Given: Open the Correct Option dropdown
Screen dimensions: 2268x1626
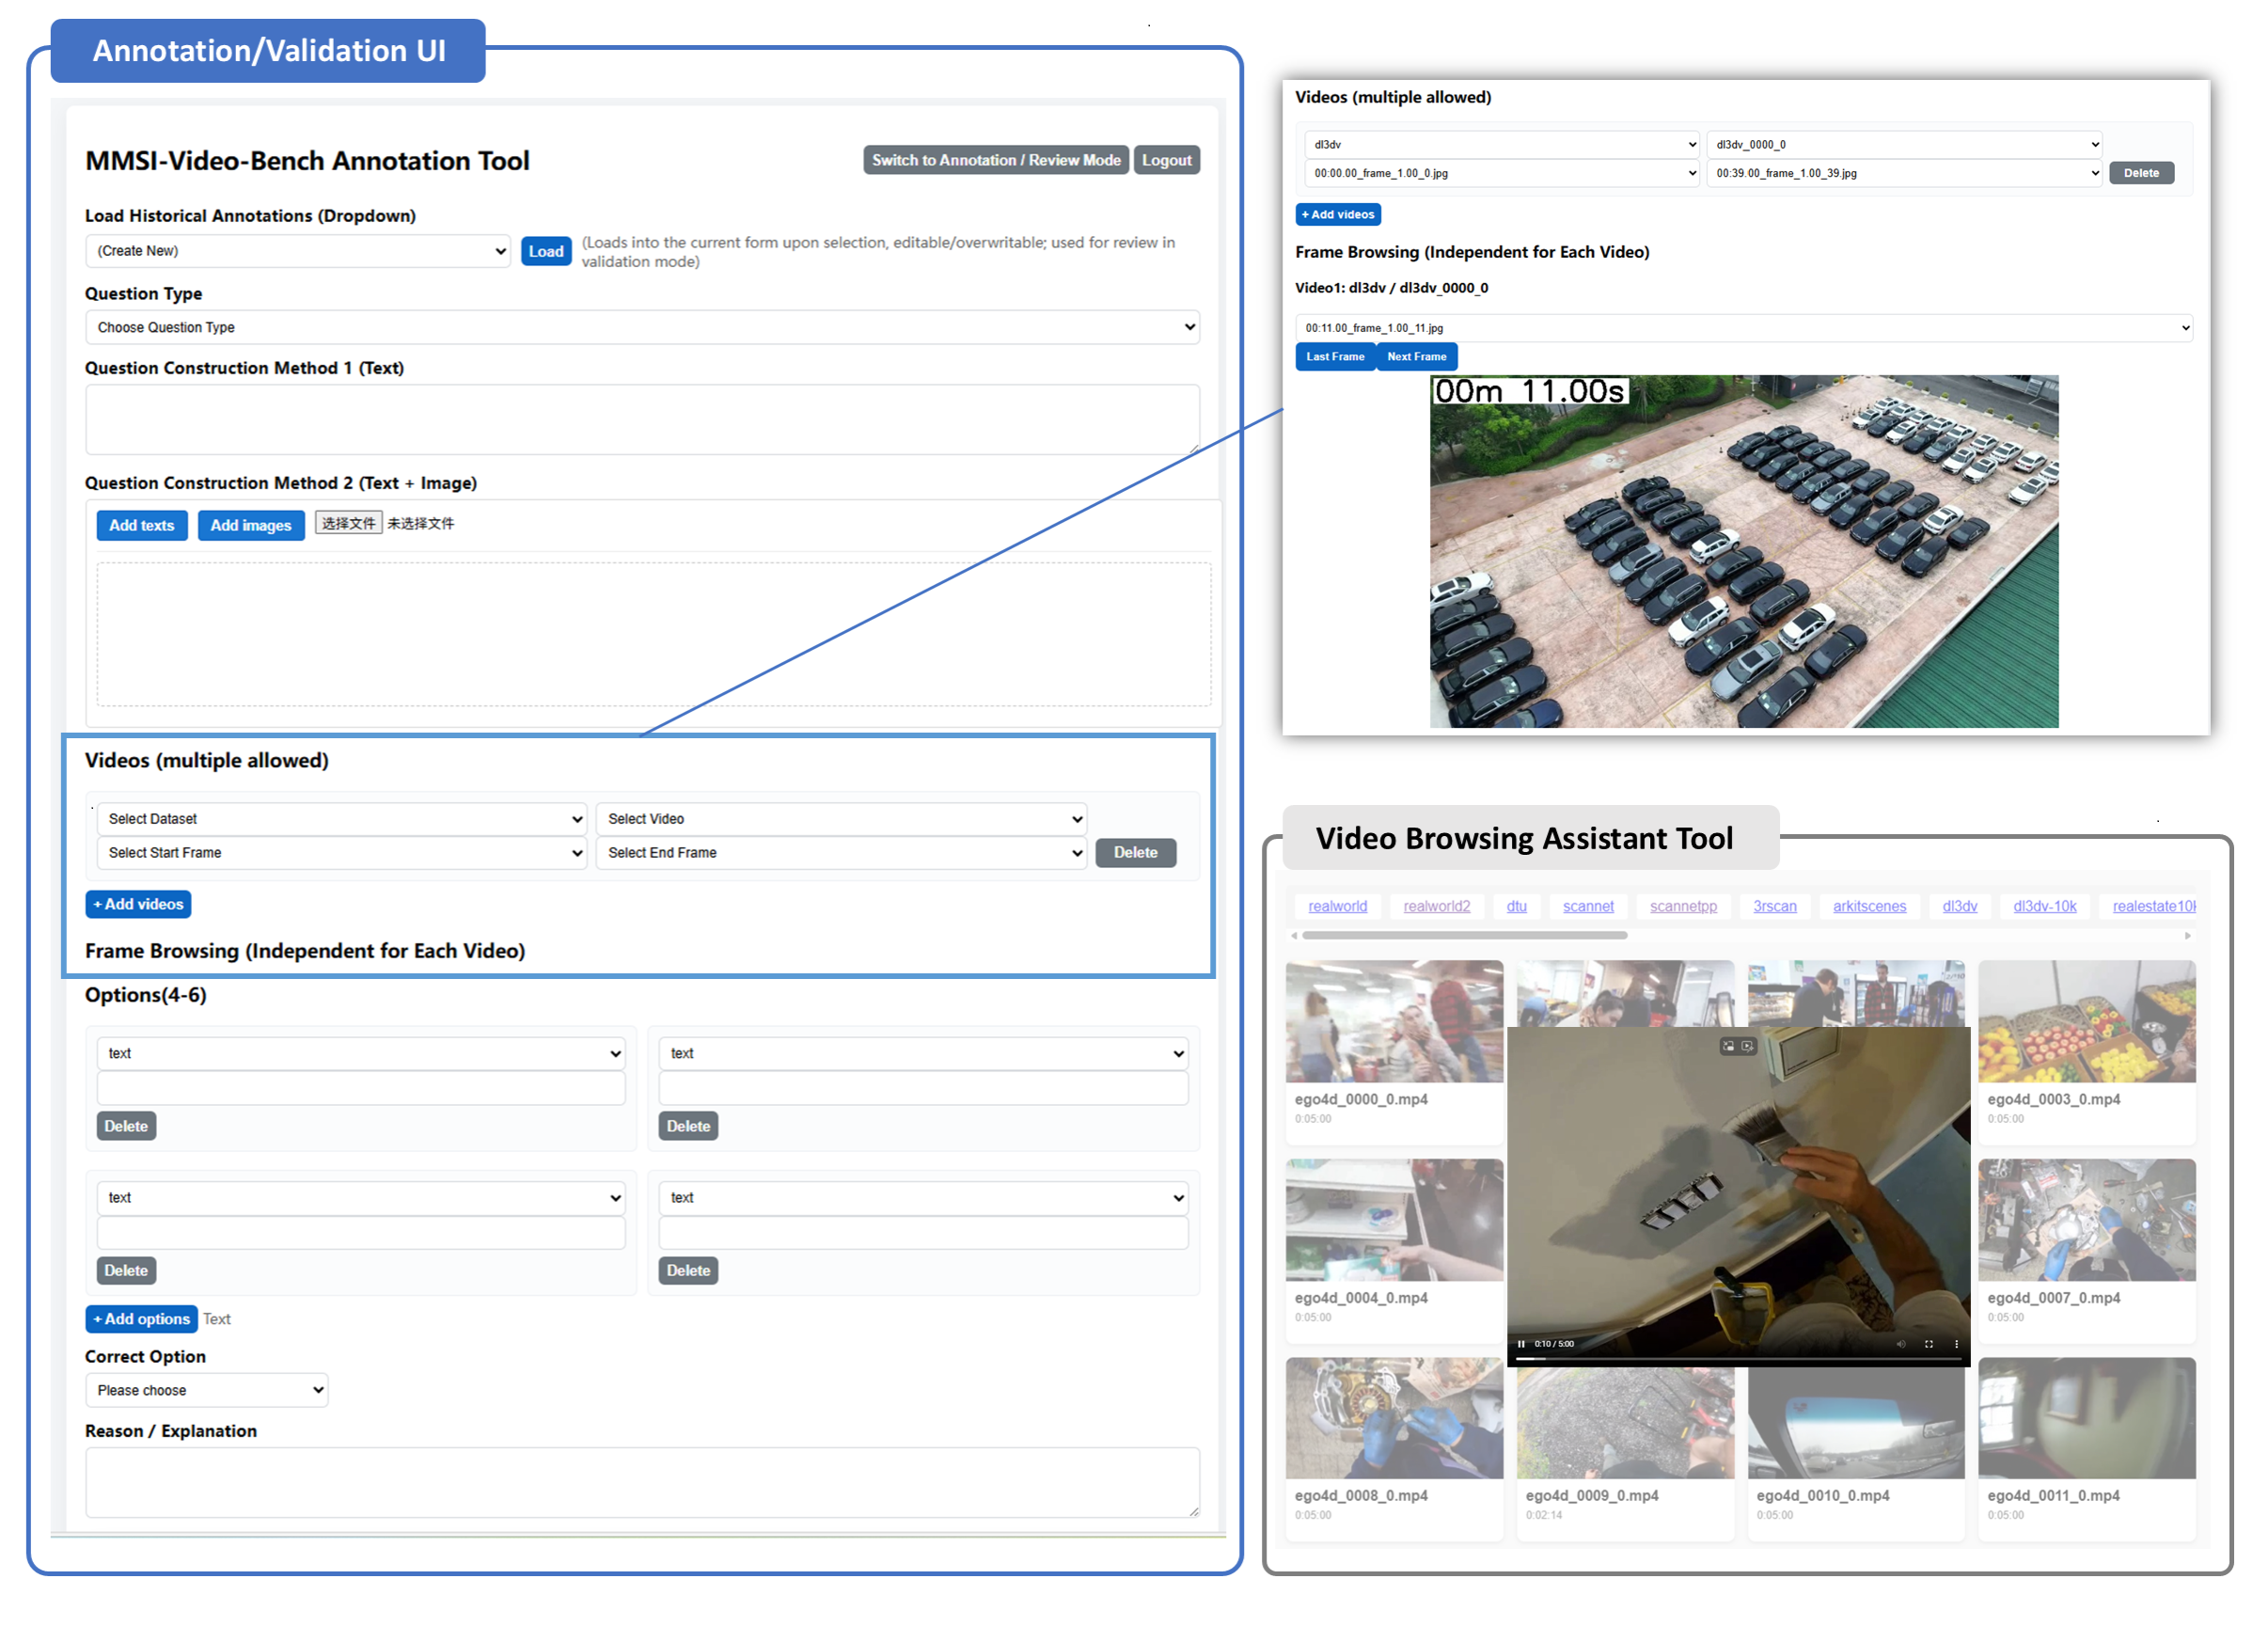Looking at the screenshot, I should (x=206, y=1390).
